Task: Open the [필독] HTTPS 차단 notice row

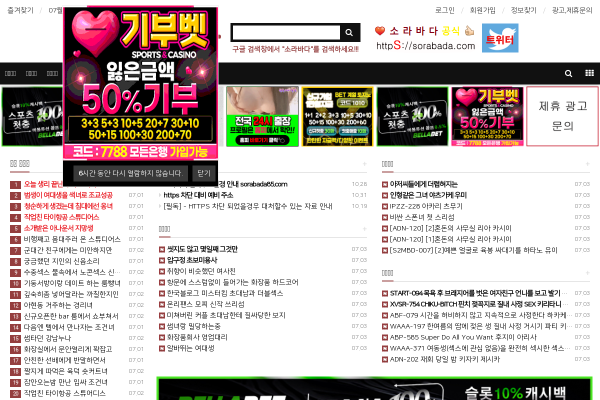Action: [x=248, y=206]
